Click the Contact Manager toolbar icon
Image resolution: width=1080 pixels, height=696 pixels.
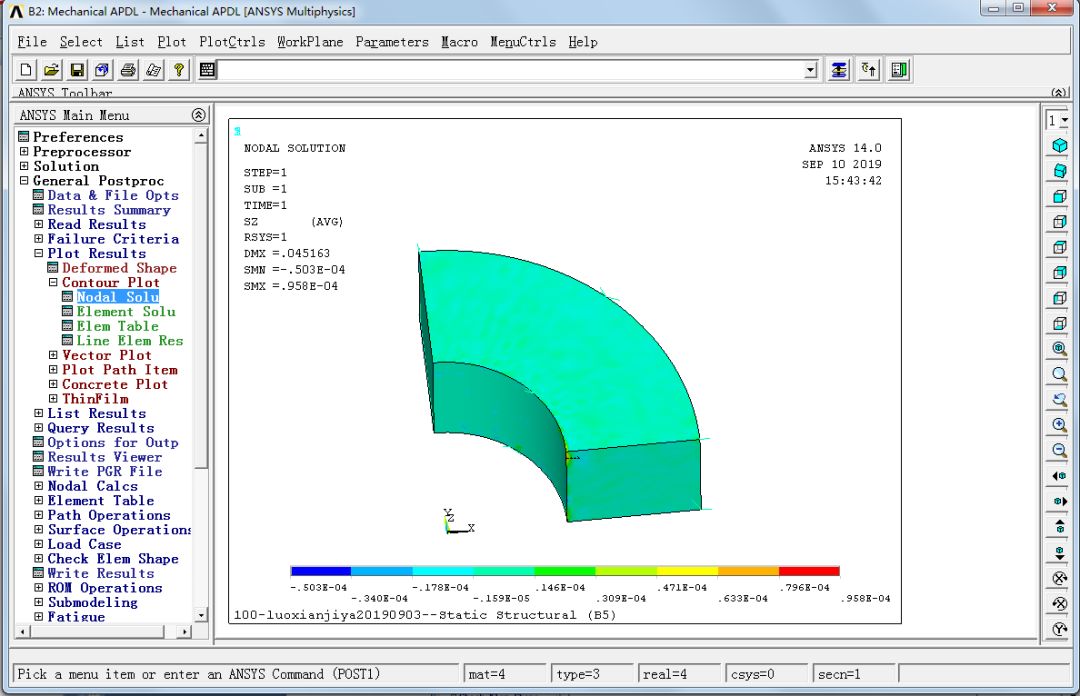click(x=899, y=70)
